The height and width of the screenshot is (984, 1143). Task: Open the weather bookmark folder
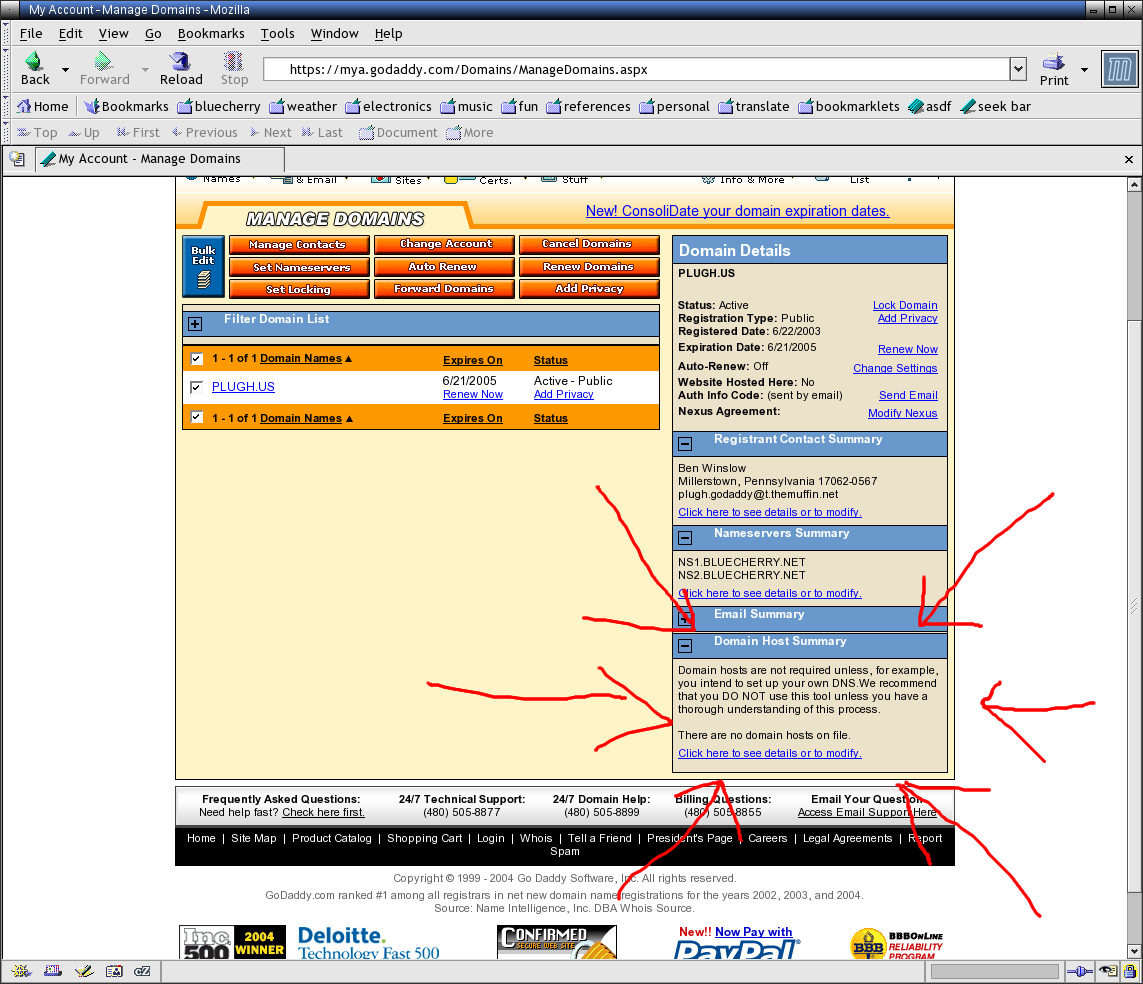pyautogui.click(x=303, y=106)
